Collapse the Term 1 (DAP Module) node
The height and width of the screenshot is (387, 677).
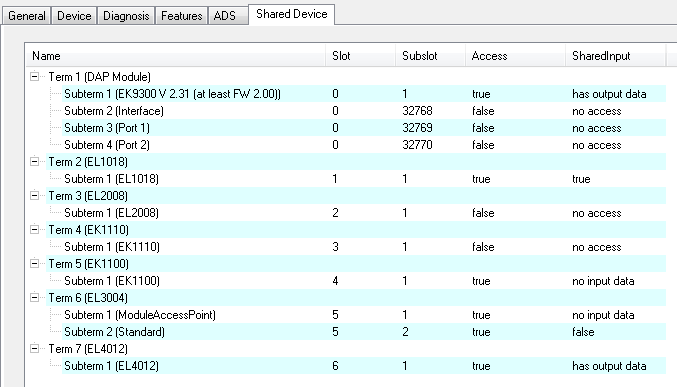[34, 76]
